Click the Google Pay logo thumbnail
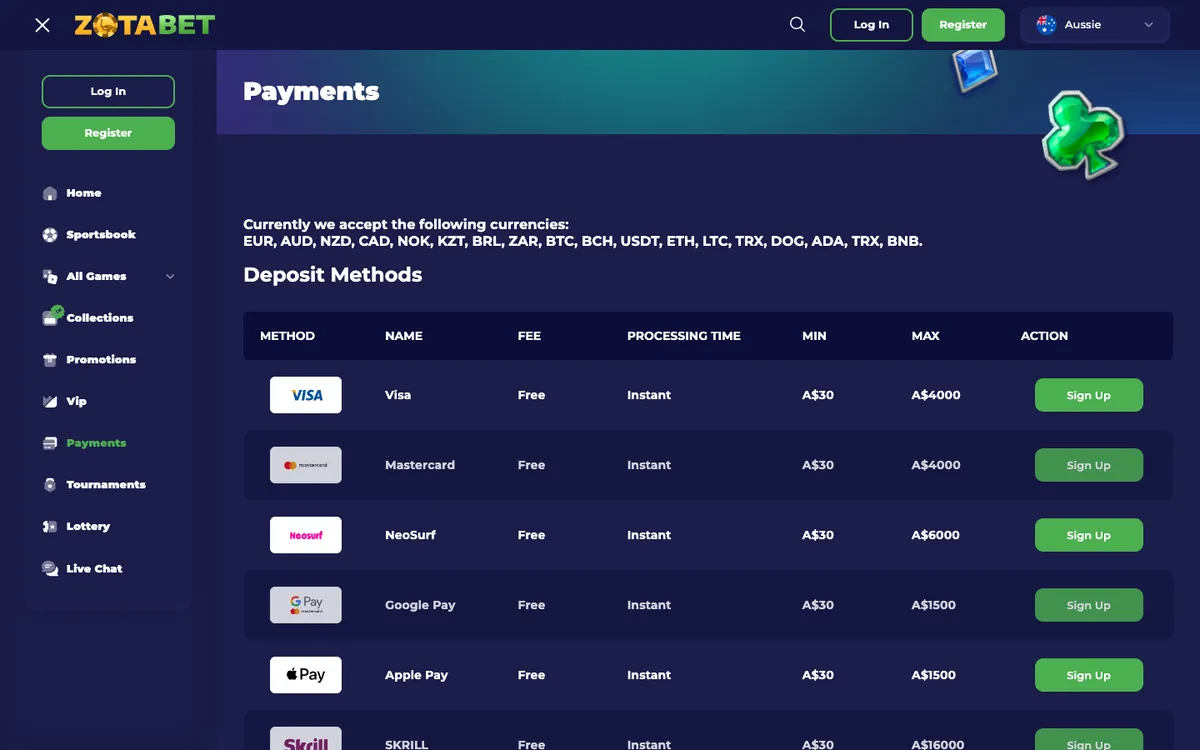Screen dimensions: 1200x750 point(306,605)
